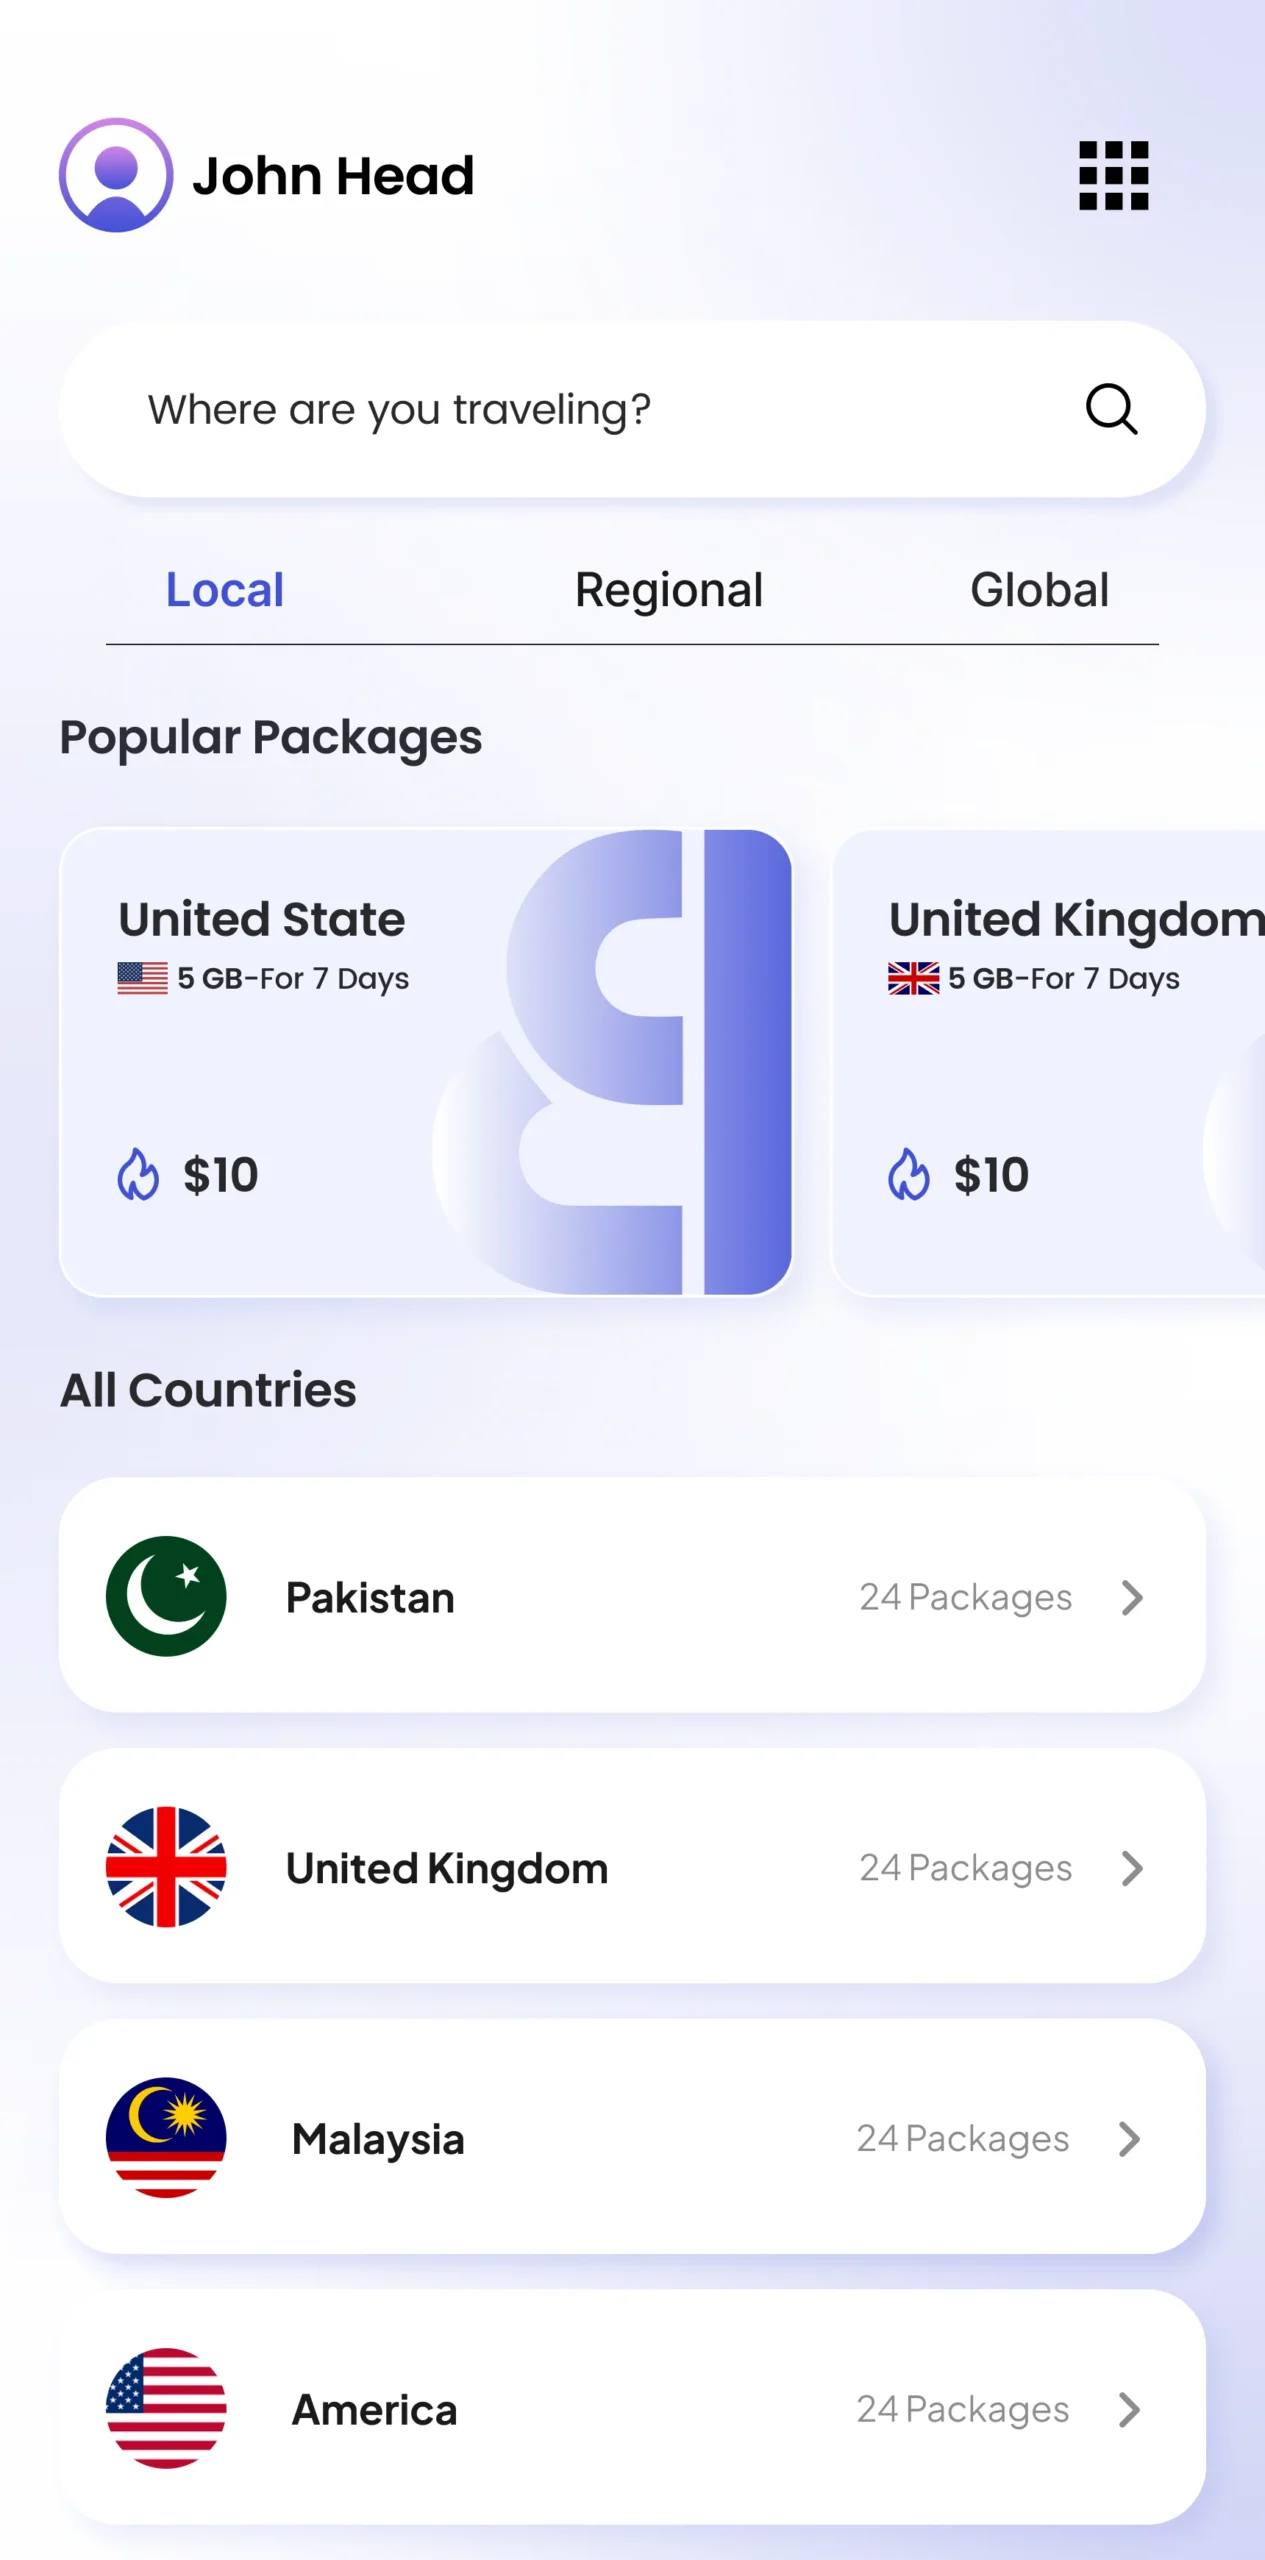Select the Local tab
This screenshot has width=1265, height=2560.
pos(225,590)
